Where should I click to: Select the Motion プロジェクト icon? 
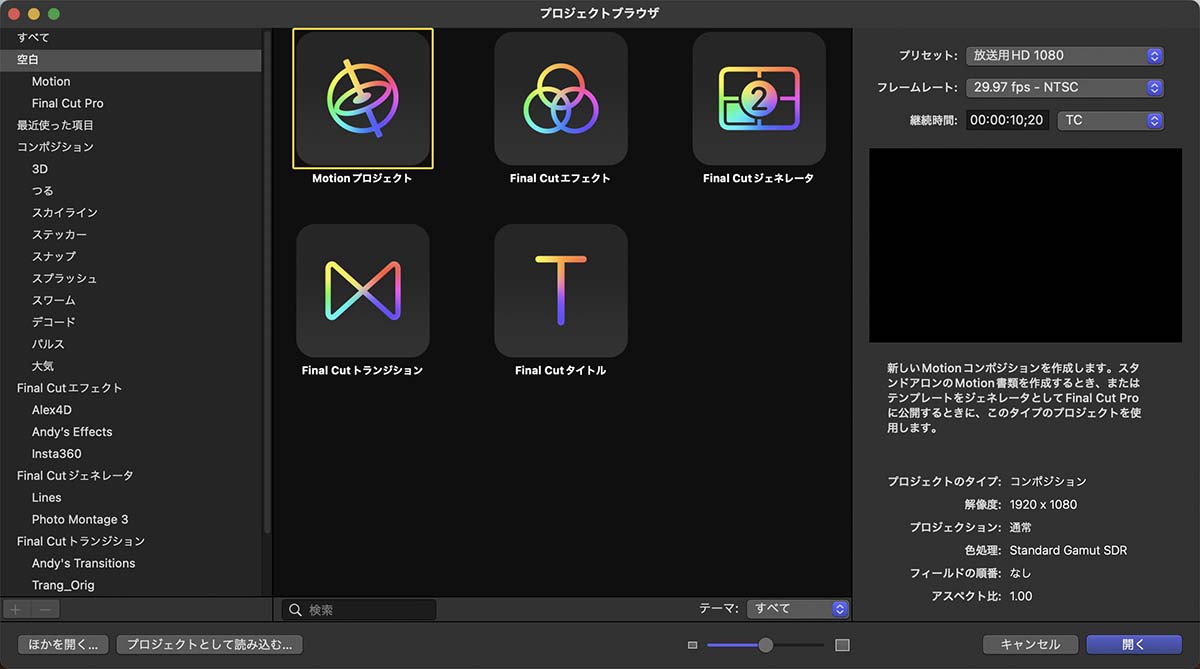[363, 98]
